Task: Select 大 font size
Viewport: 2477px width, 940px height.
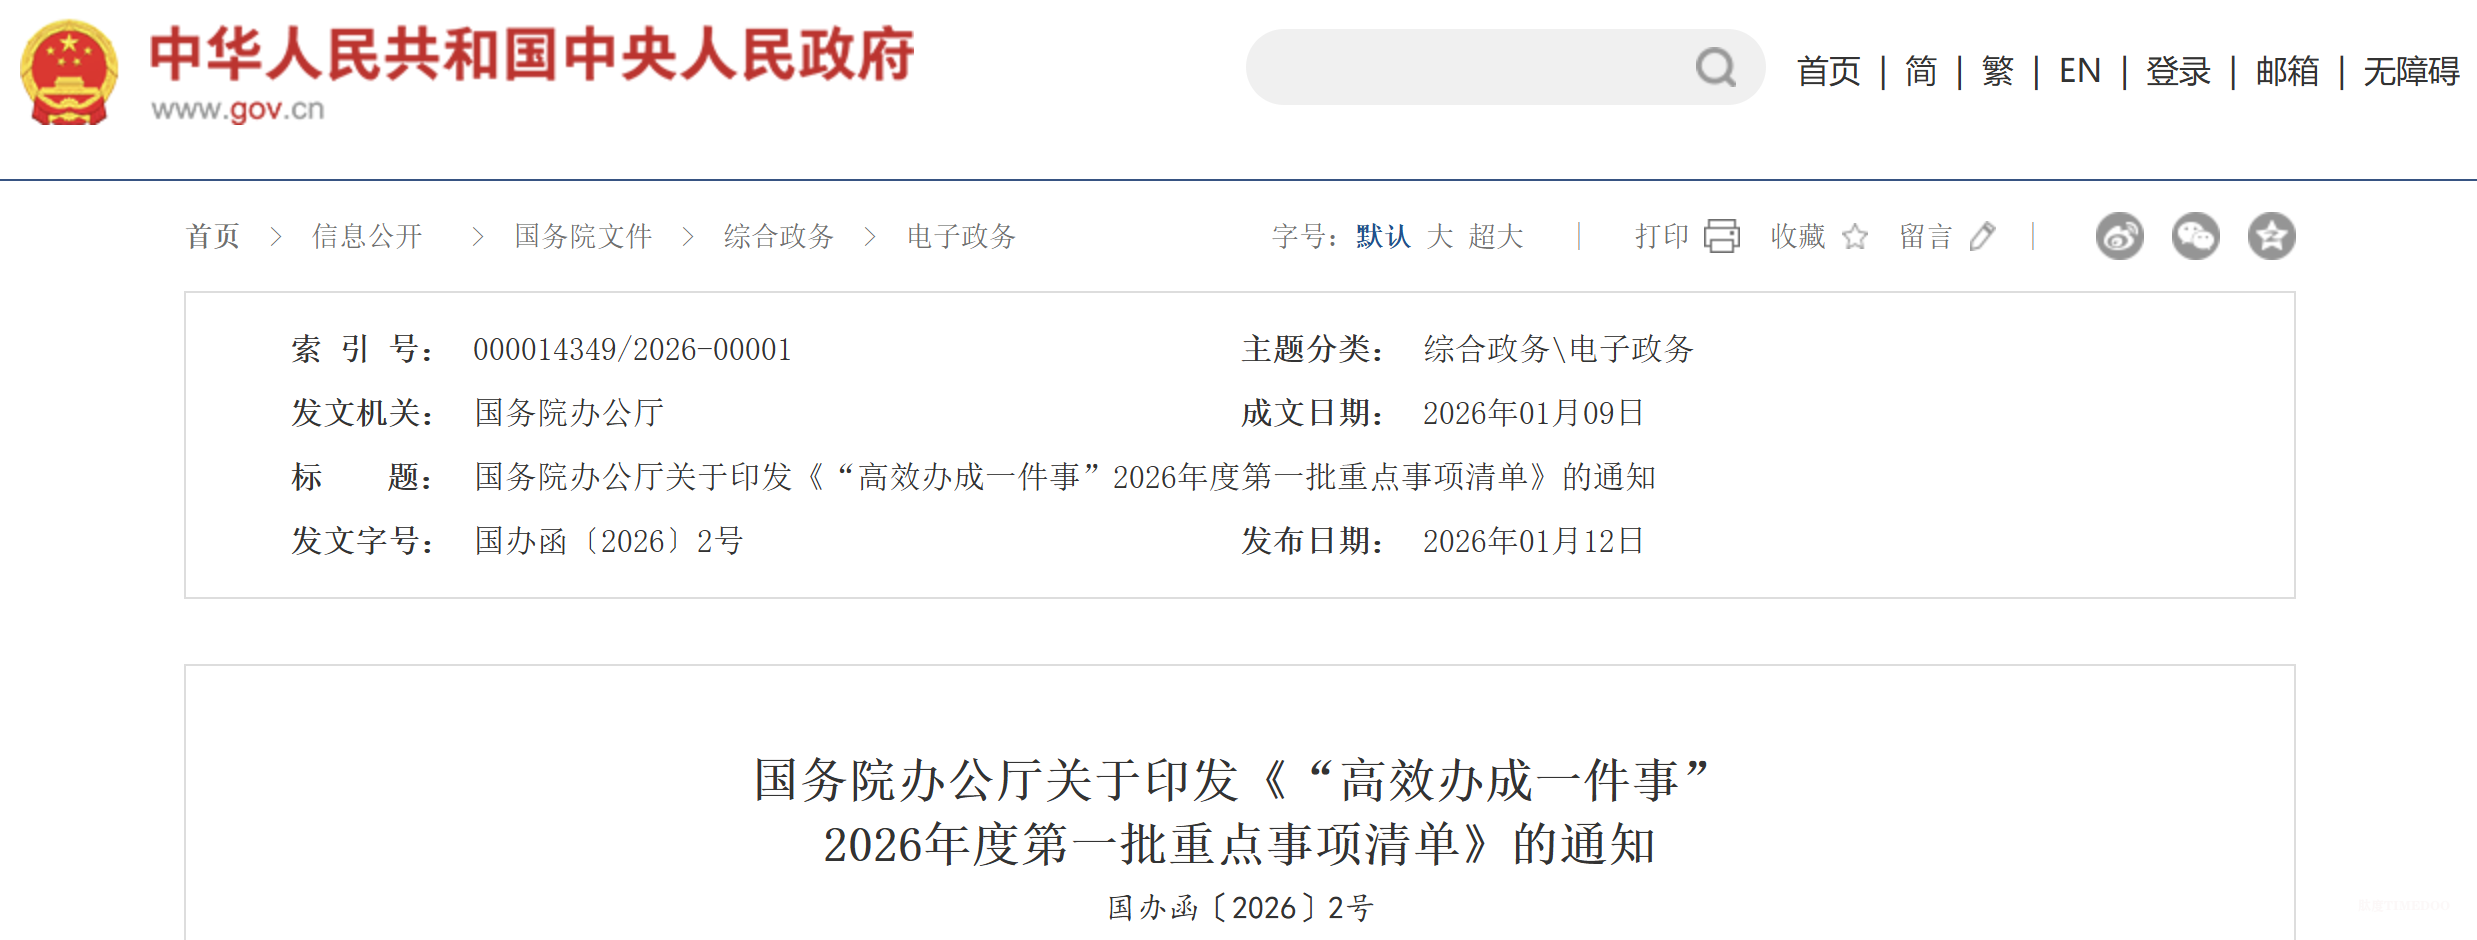Action: (x=1440, y=237)
